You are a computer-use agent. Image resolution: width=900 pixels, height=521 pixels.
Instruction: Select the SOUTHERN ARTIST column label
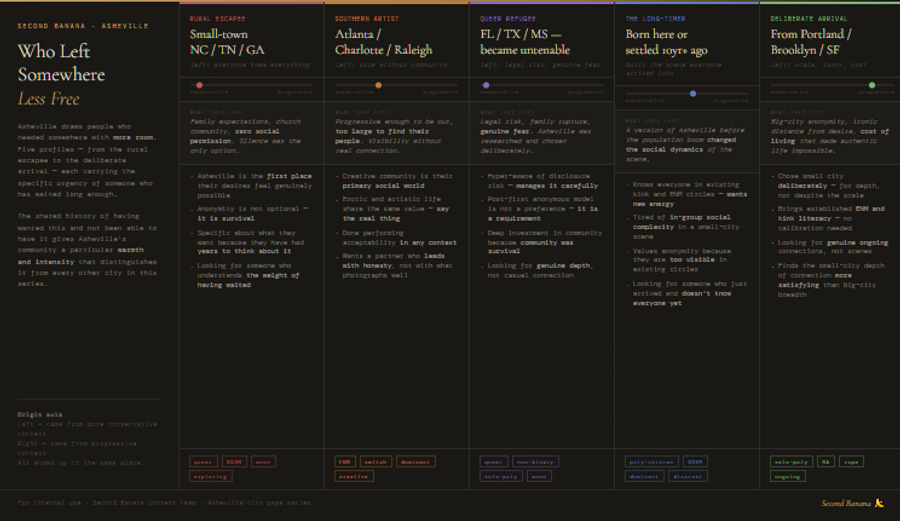[x=367, y=19]
